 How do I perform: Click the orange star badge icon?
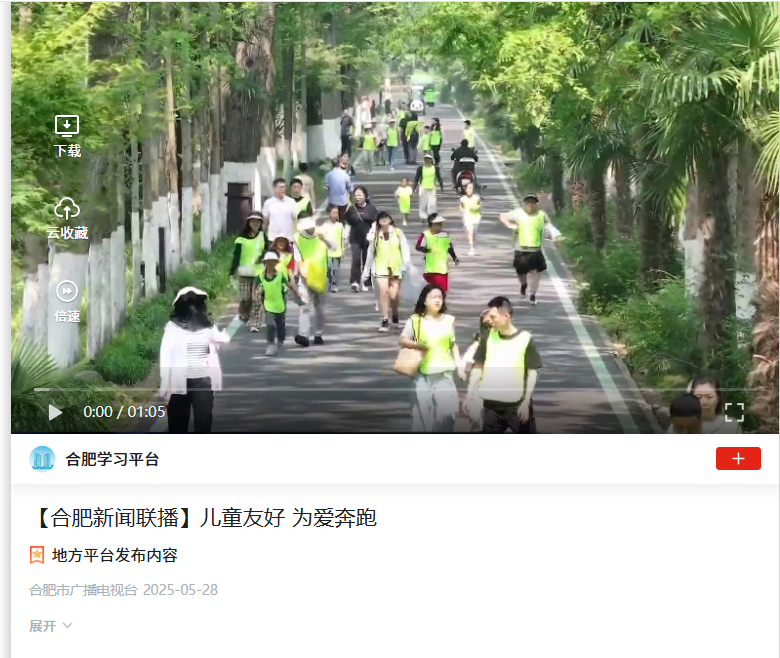[x=37, y=555]
